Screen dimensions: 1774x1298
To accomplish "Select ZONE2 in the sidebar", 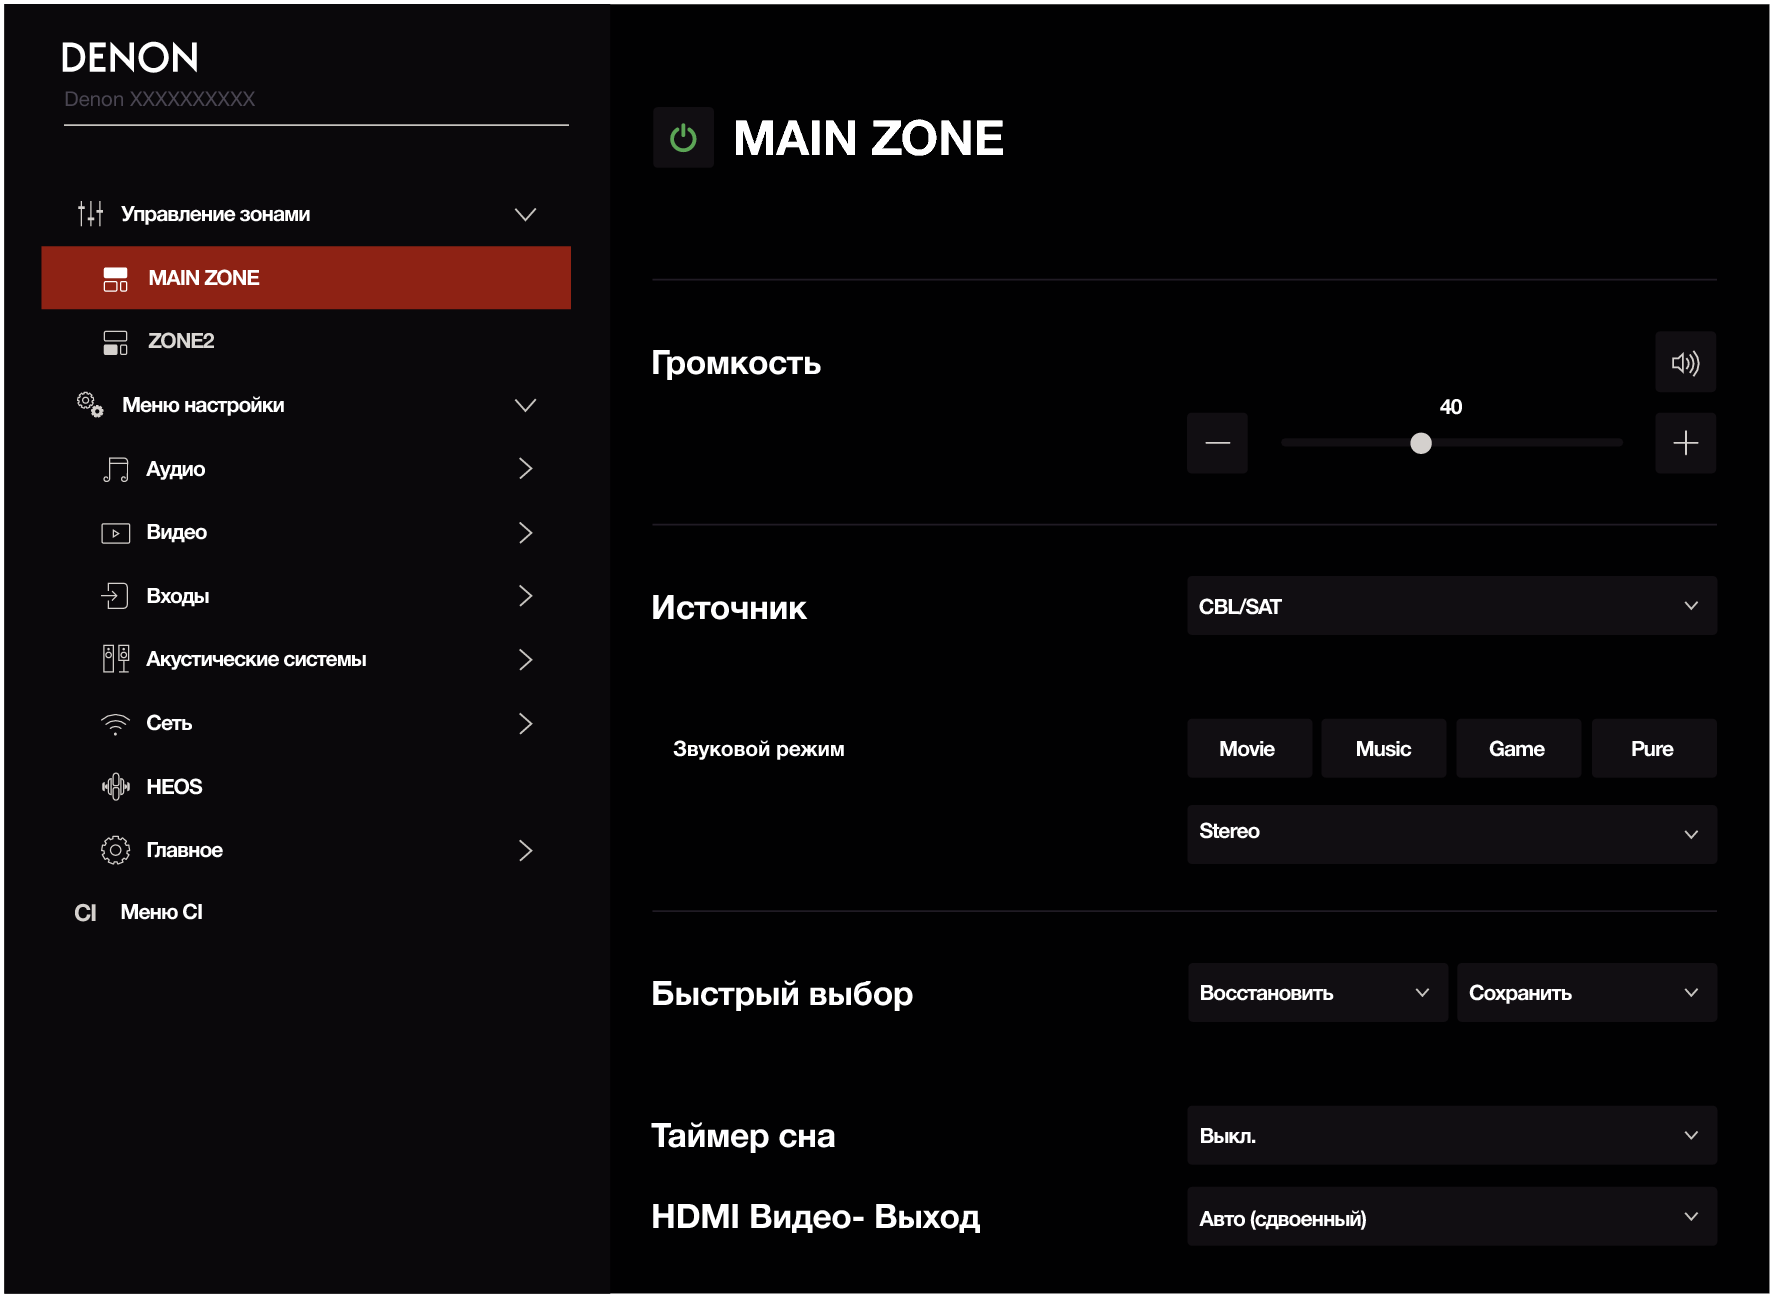I will click(x=181, y=341).
